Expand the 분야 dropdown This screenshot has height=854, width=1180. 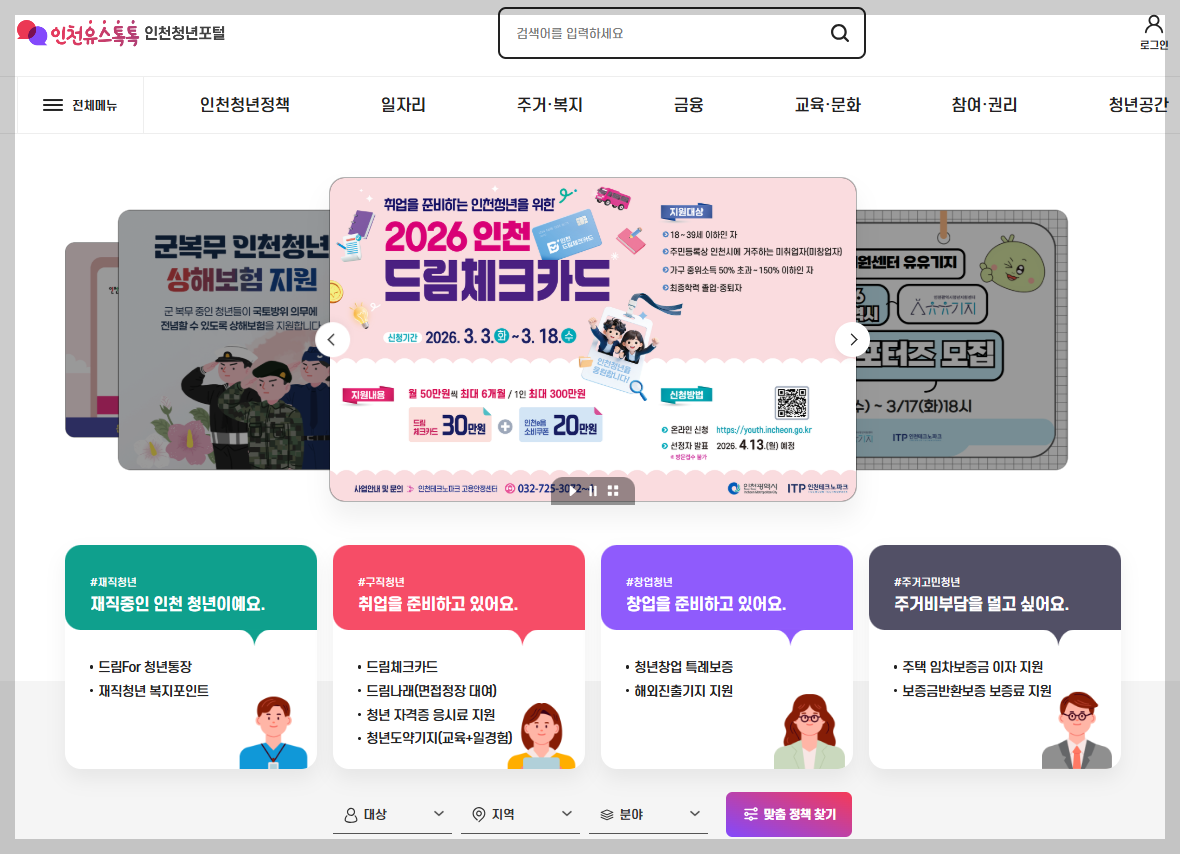click(648, 814)
